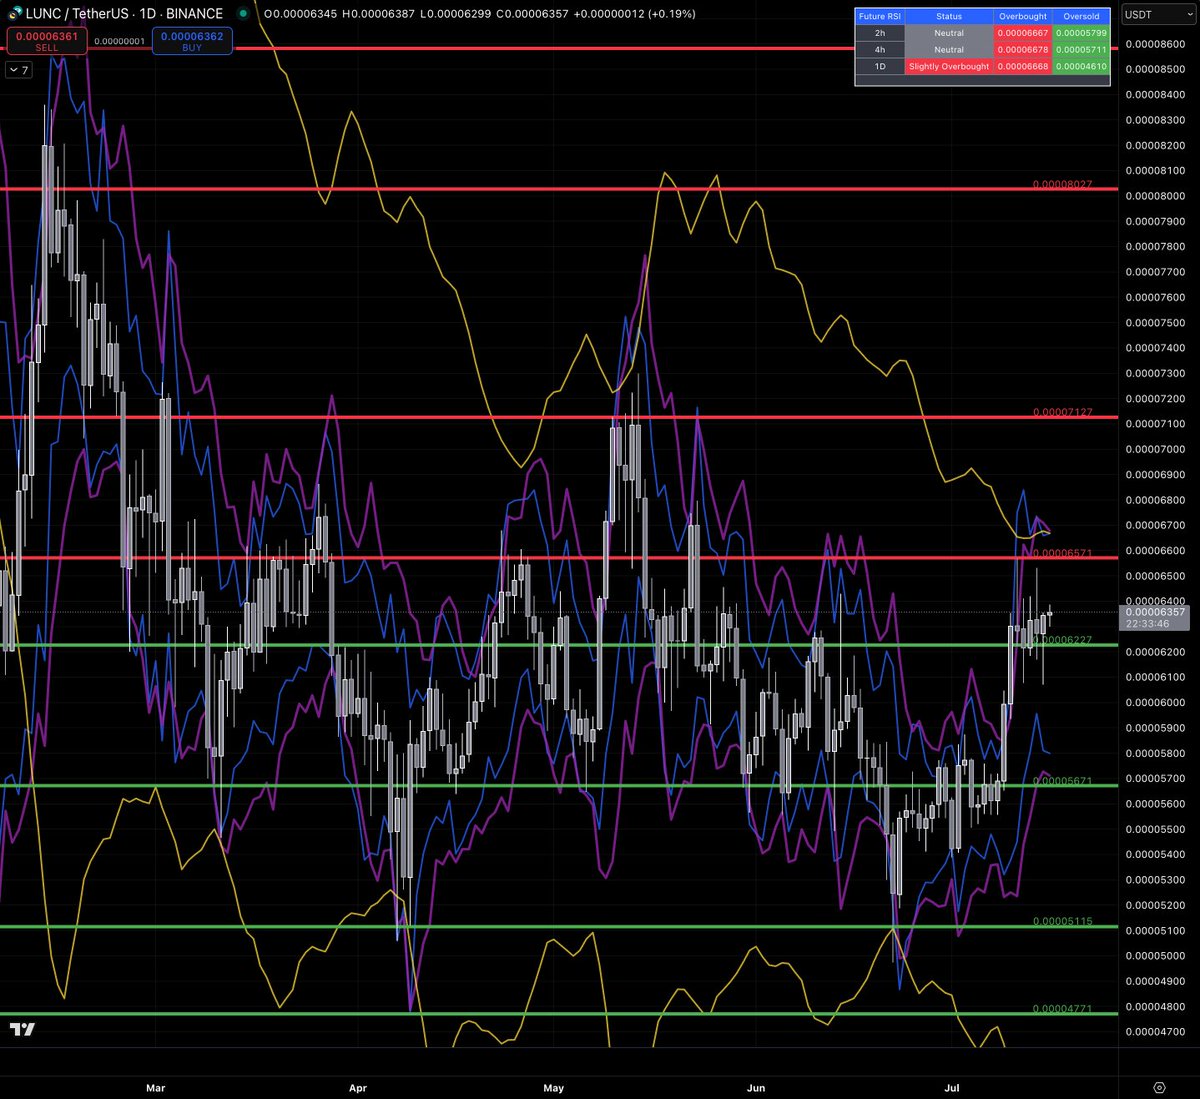Click the LUNC coin logo icon

point(15,14)
